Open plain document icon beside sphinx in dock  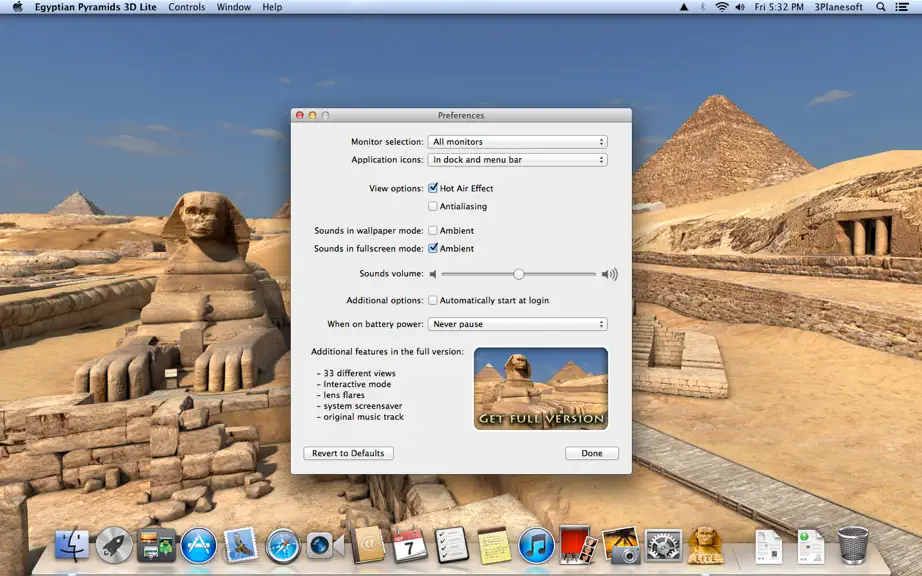(x=769, y=546)
